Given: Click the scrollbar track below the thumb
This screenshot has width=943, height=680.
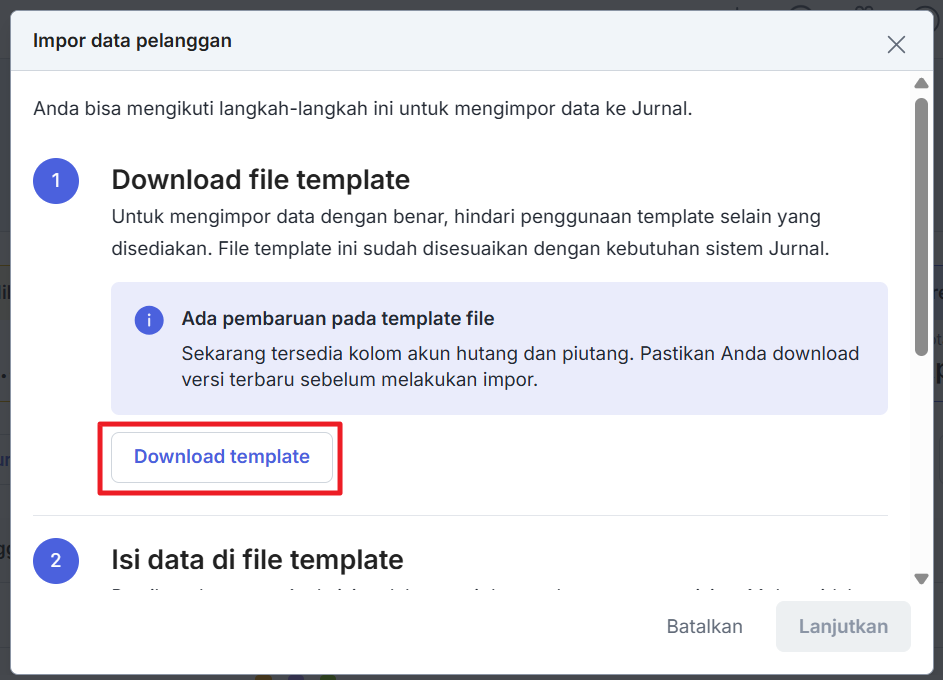Looking at the screenshot, I should (x=921, y=460).
